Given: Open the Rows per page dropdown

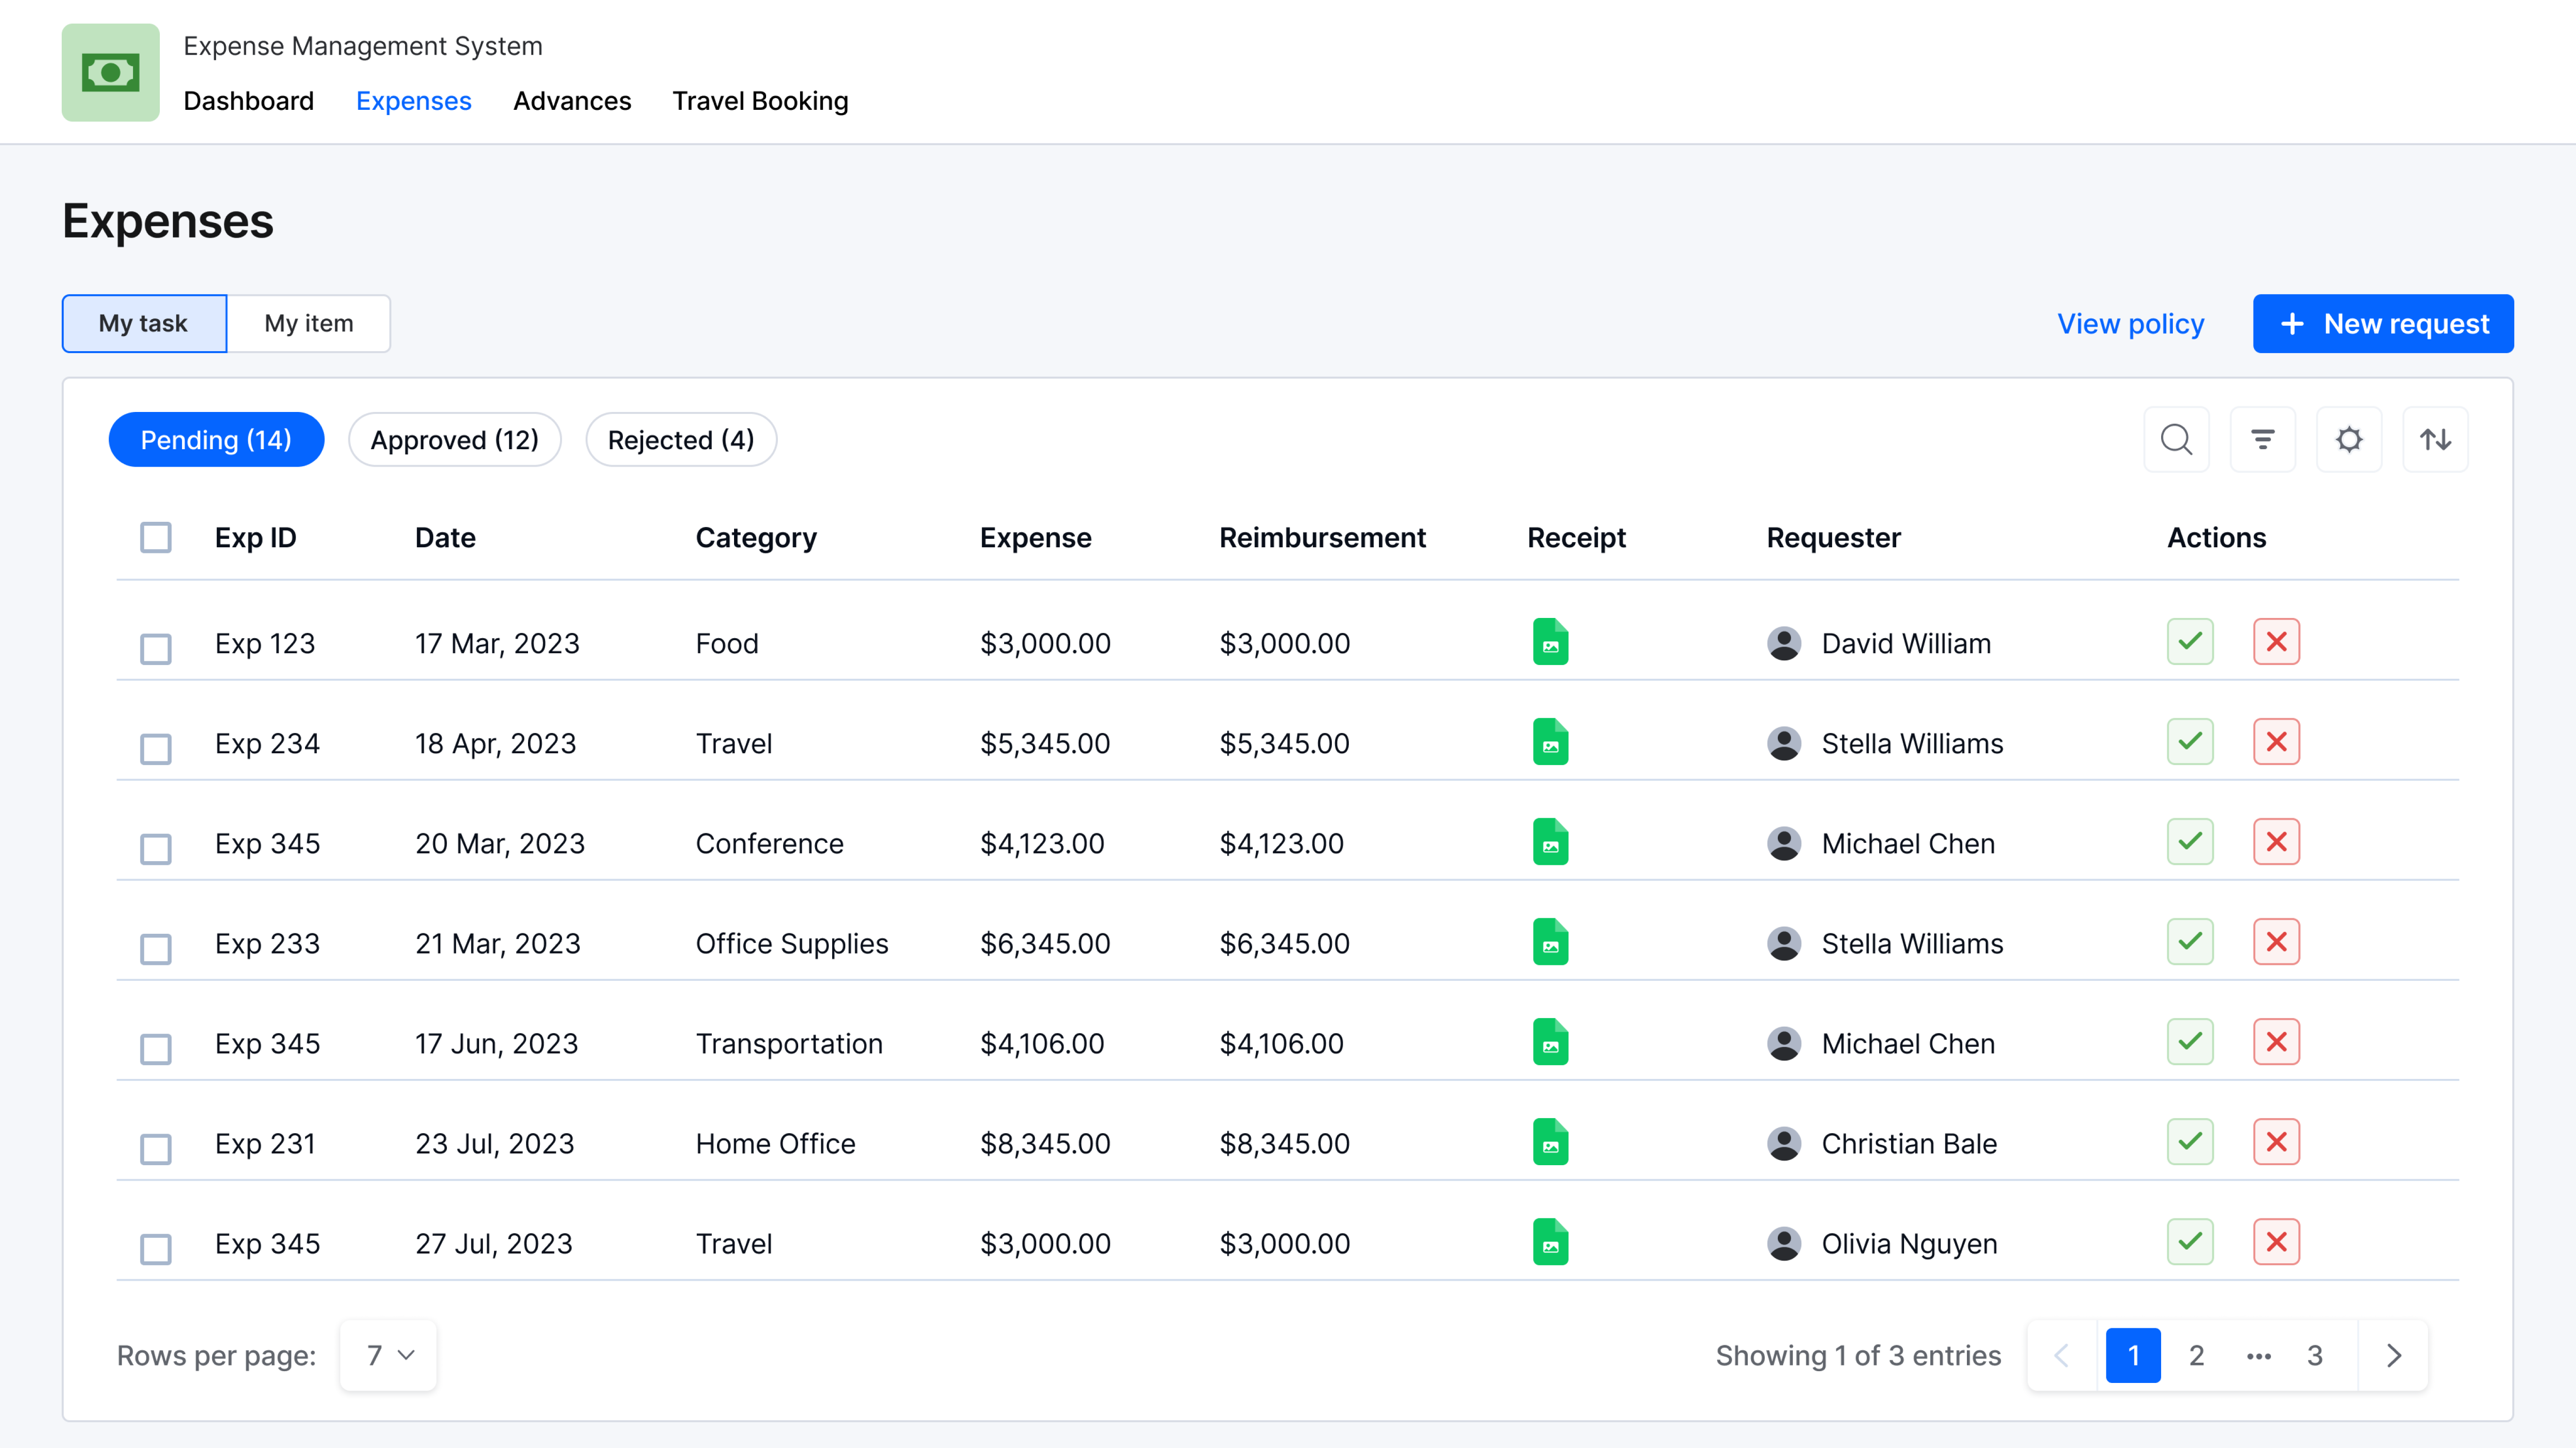Looking at the screenshot, I should [x=388, y=1355].
